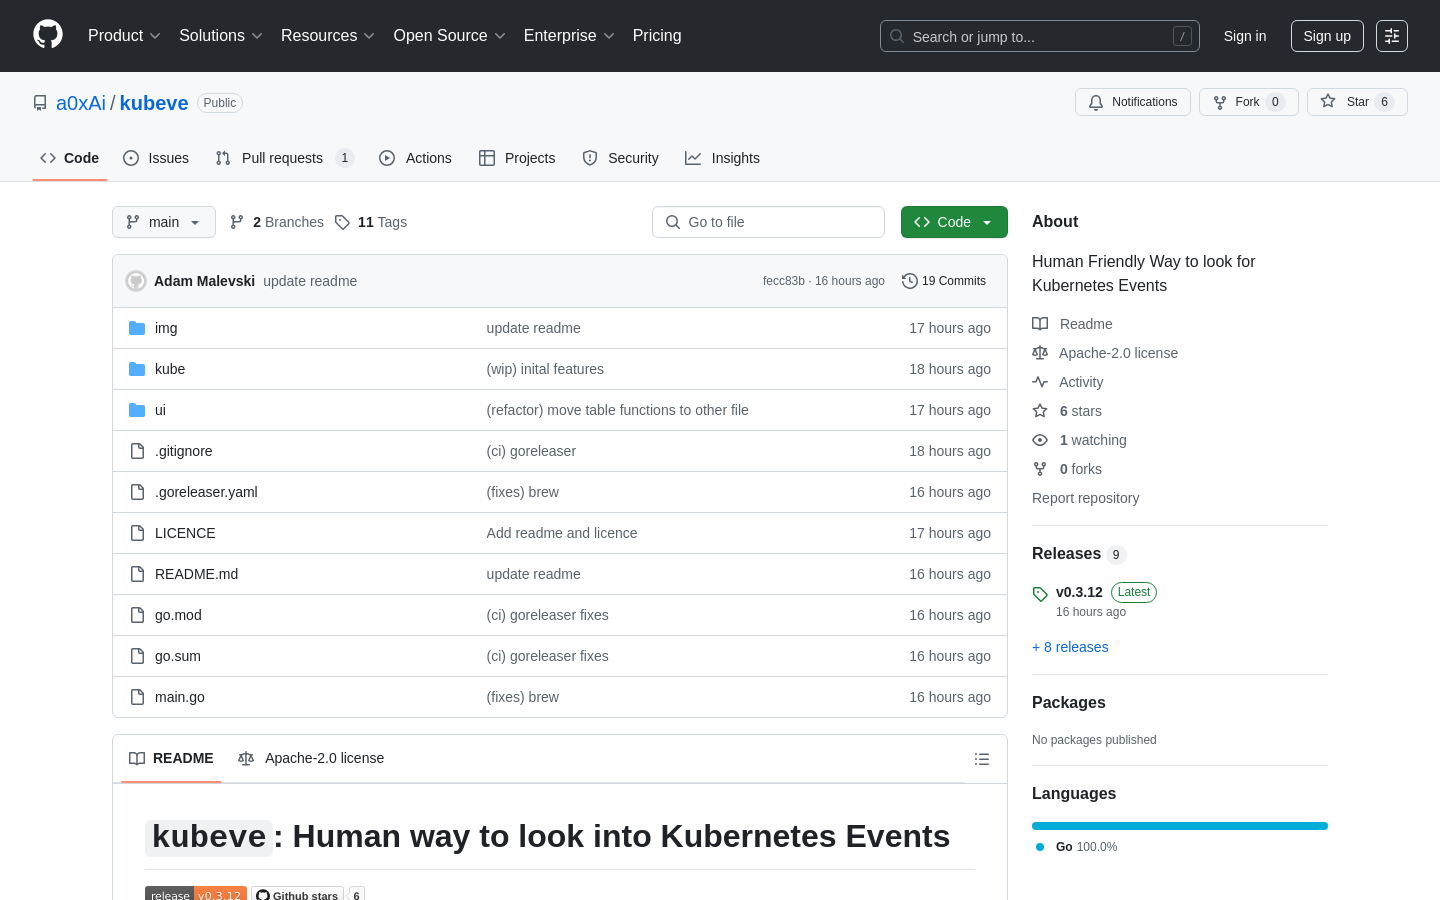View the 11 Tags page
Viewport: 1440px width, 900px height.
pos(371,222)
